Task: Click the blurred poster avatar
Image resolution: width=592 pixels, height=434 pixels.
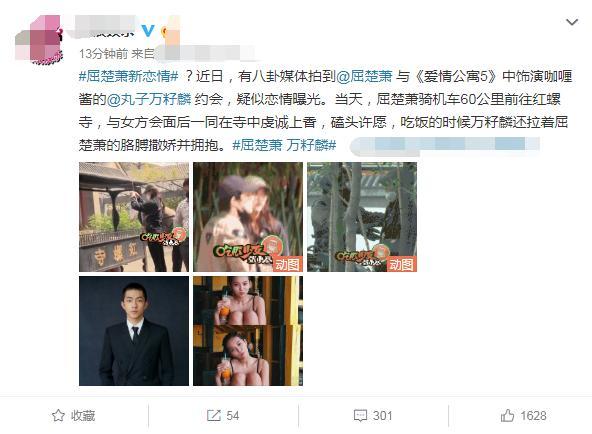Action: [39, 39]
